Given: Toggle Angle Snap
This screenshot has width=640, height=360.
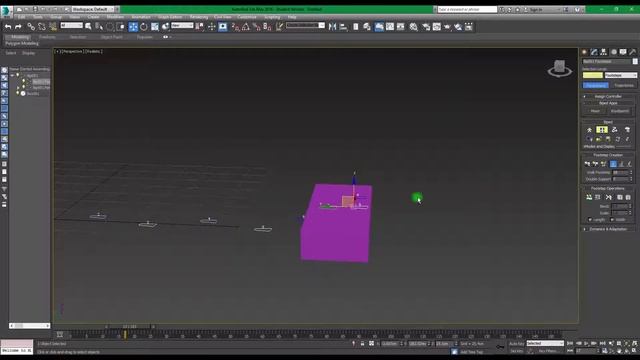Looking at the screenshot, I should pyautogui.click(x=246, y=27).
